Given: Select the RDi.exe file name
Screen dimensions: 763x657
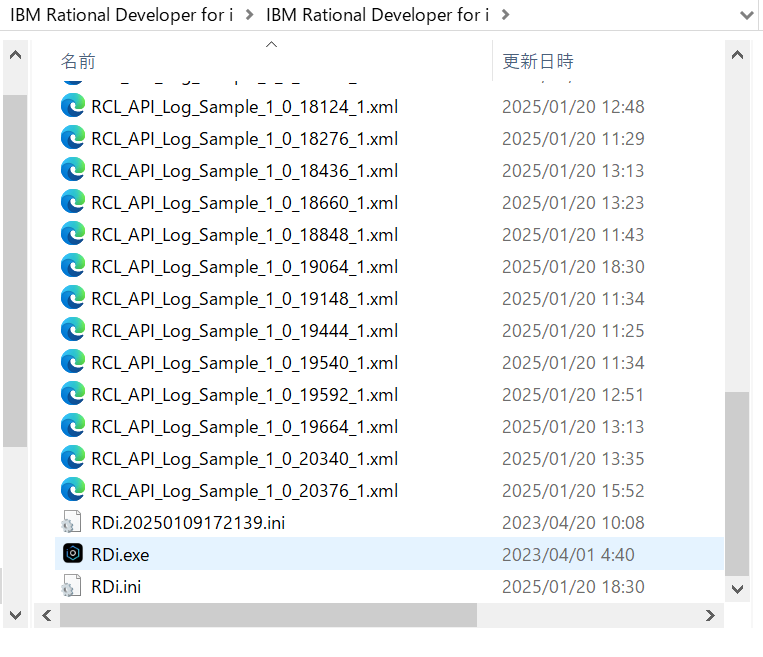Looking at the screenshot, I should coord(120,555).
